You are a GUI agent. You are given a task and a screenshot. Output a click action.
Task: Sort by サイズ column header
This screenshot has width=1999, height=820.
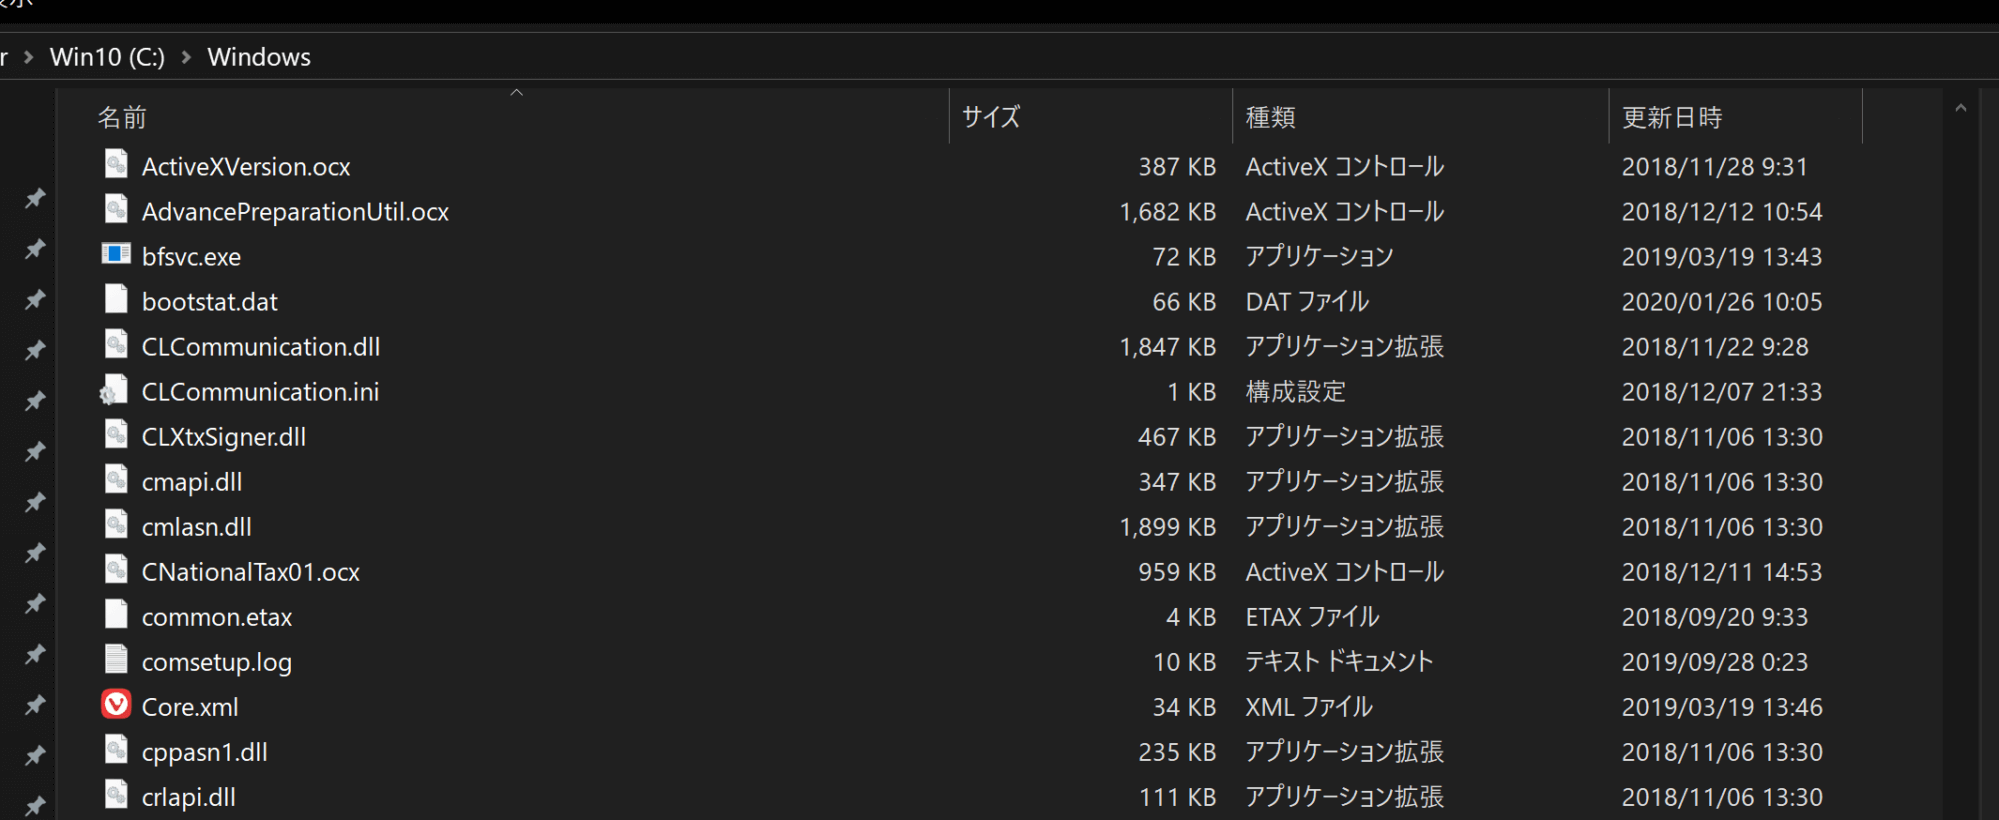[x=991, y=117]
